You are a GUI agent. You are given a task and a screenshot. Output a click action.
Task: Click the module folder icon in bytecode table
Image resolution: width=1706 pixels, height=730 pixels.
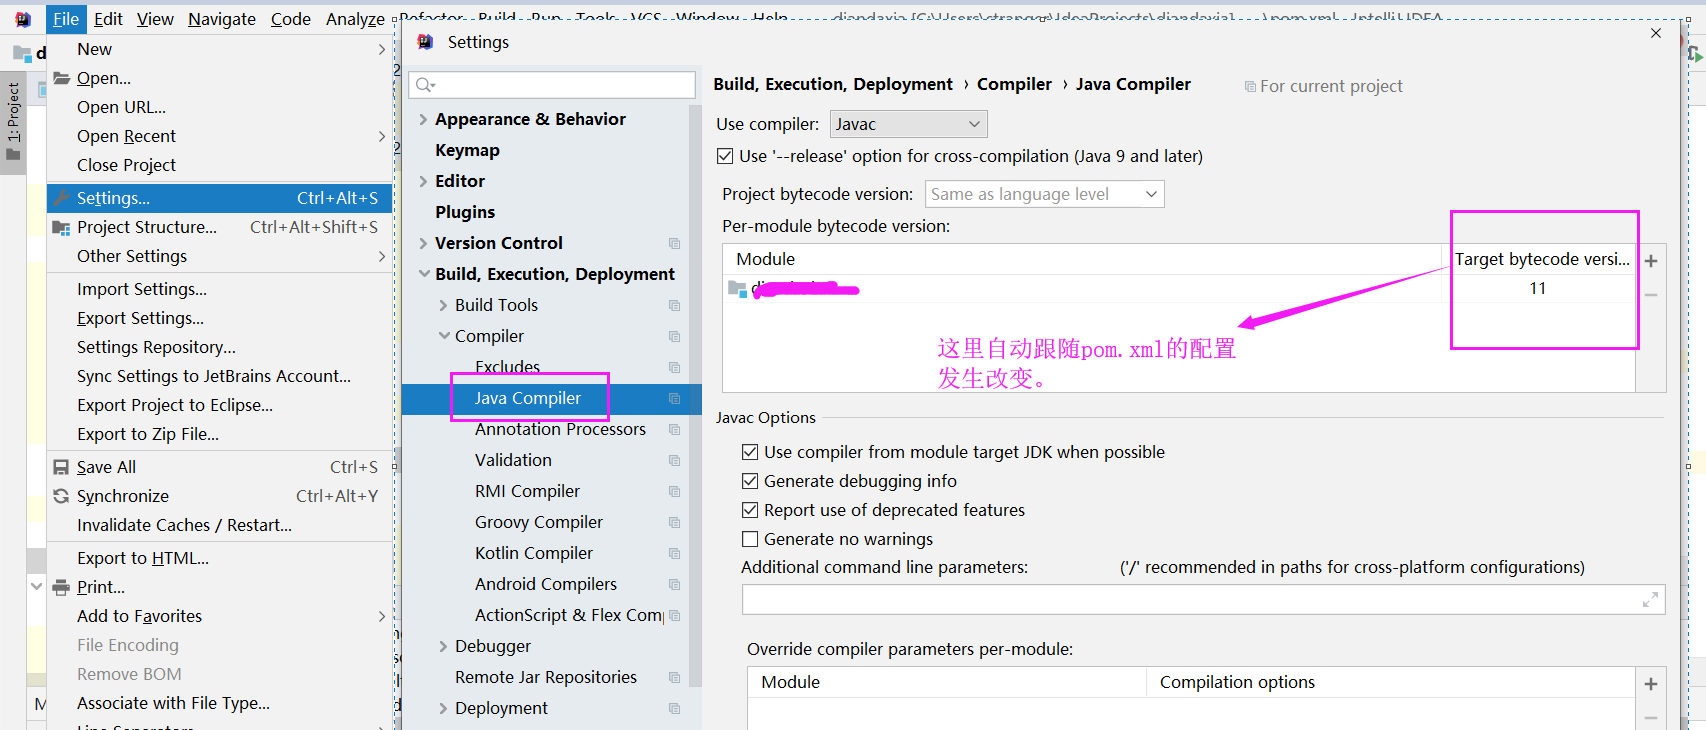pos(737,289)
